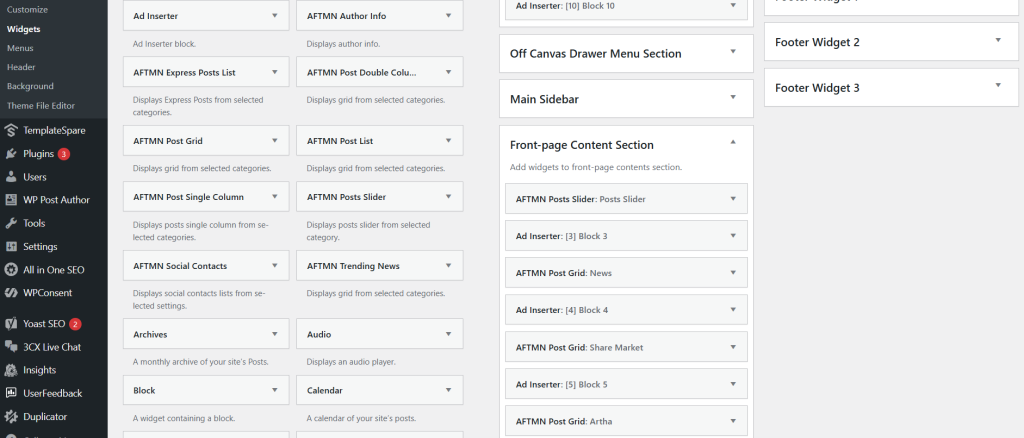Click the Insights icon in the sidebar
This screenshot has height=438, width=1024.
click(11, 370)
